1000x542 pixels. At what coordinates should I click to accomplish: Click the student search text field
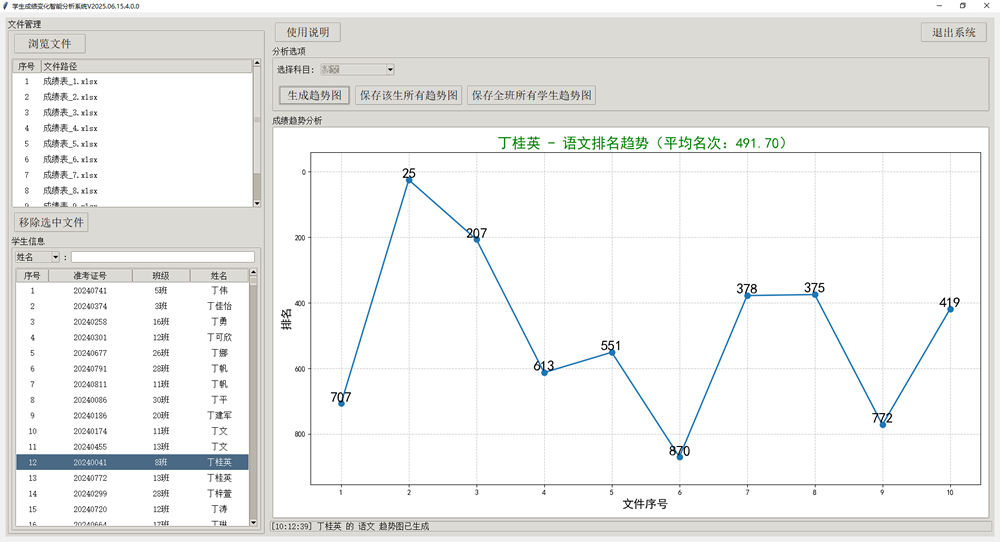coord(162,257)
